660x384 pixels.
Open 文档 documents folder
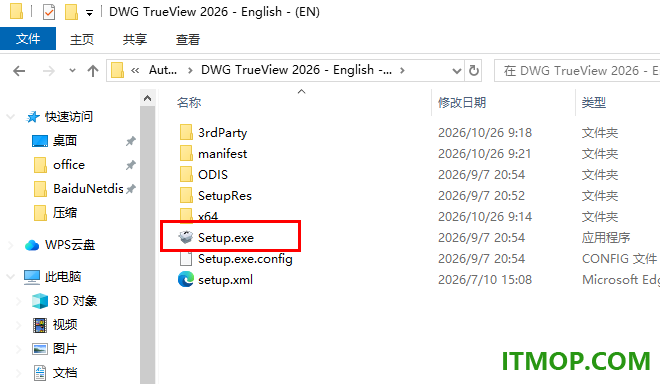pos(64,373)
